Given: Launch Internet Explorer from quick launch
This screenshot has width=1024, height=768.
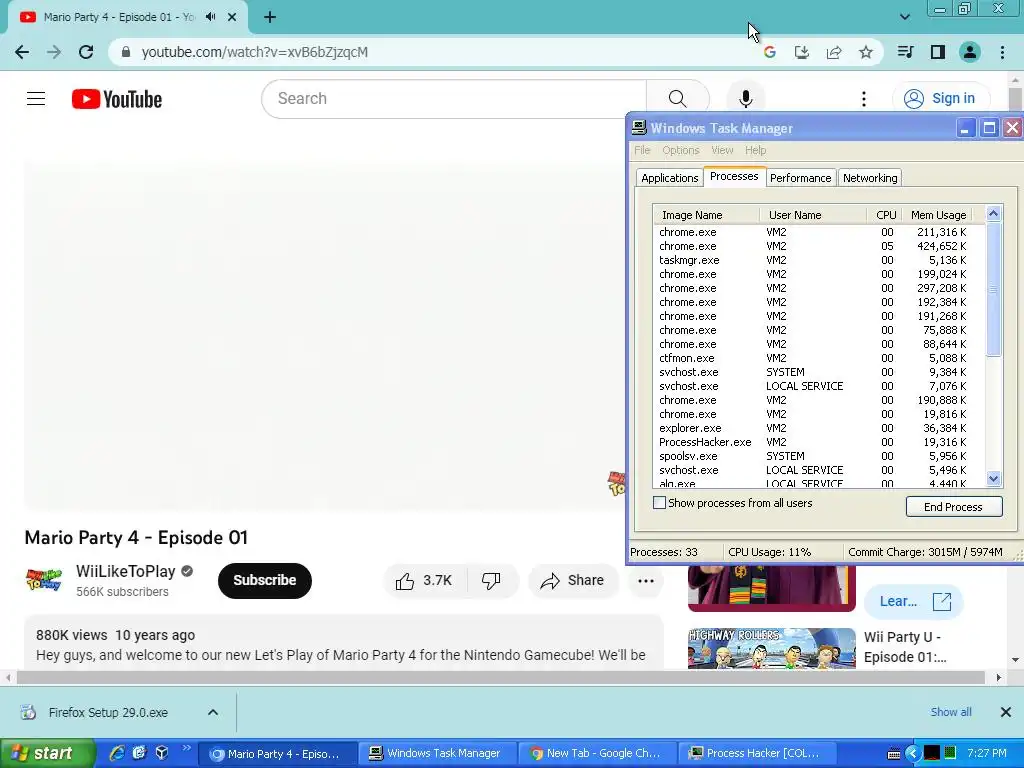Looking at the screenshot, I should tap(117, 754).
